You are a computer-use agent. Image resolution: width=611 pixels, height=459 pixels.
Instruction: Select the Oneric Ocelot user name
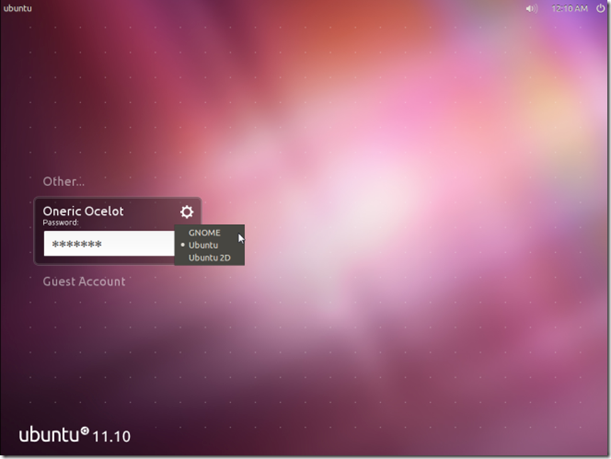[83, 211]
